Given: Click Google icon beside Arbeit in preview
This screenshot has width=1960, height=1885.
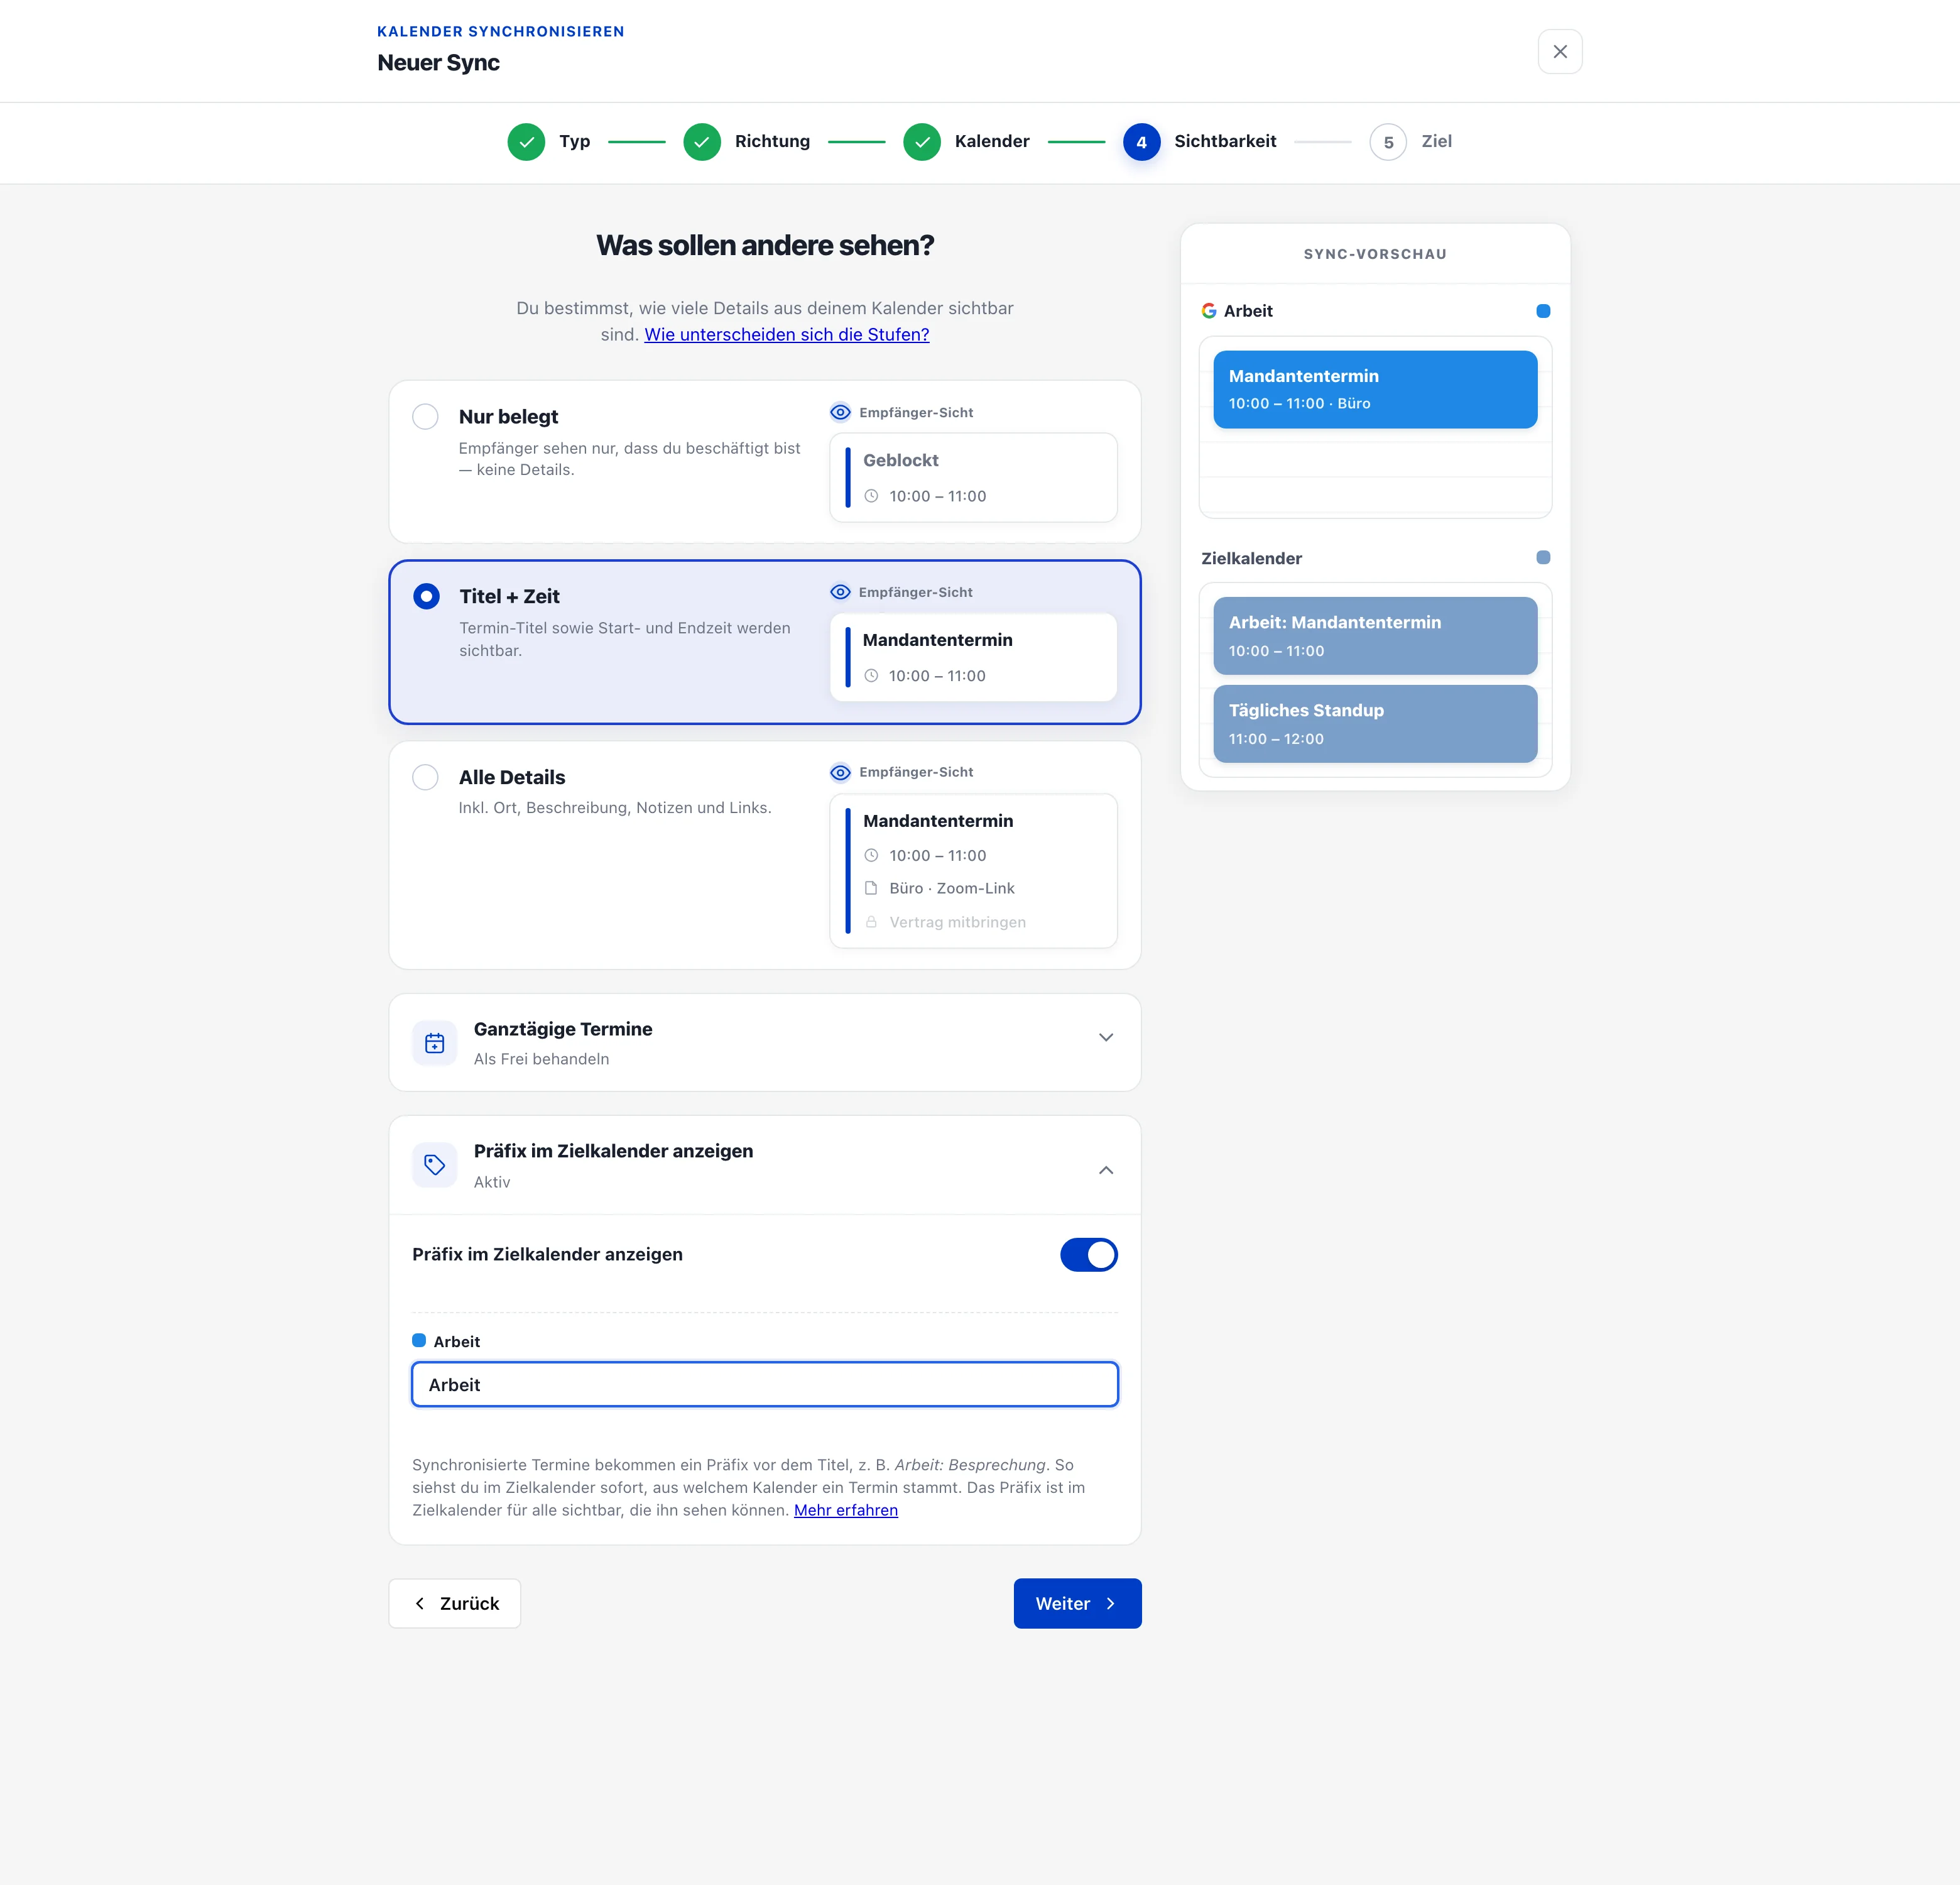Looking at the screenshot, I should (1209, 311).
